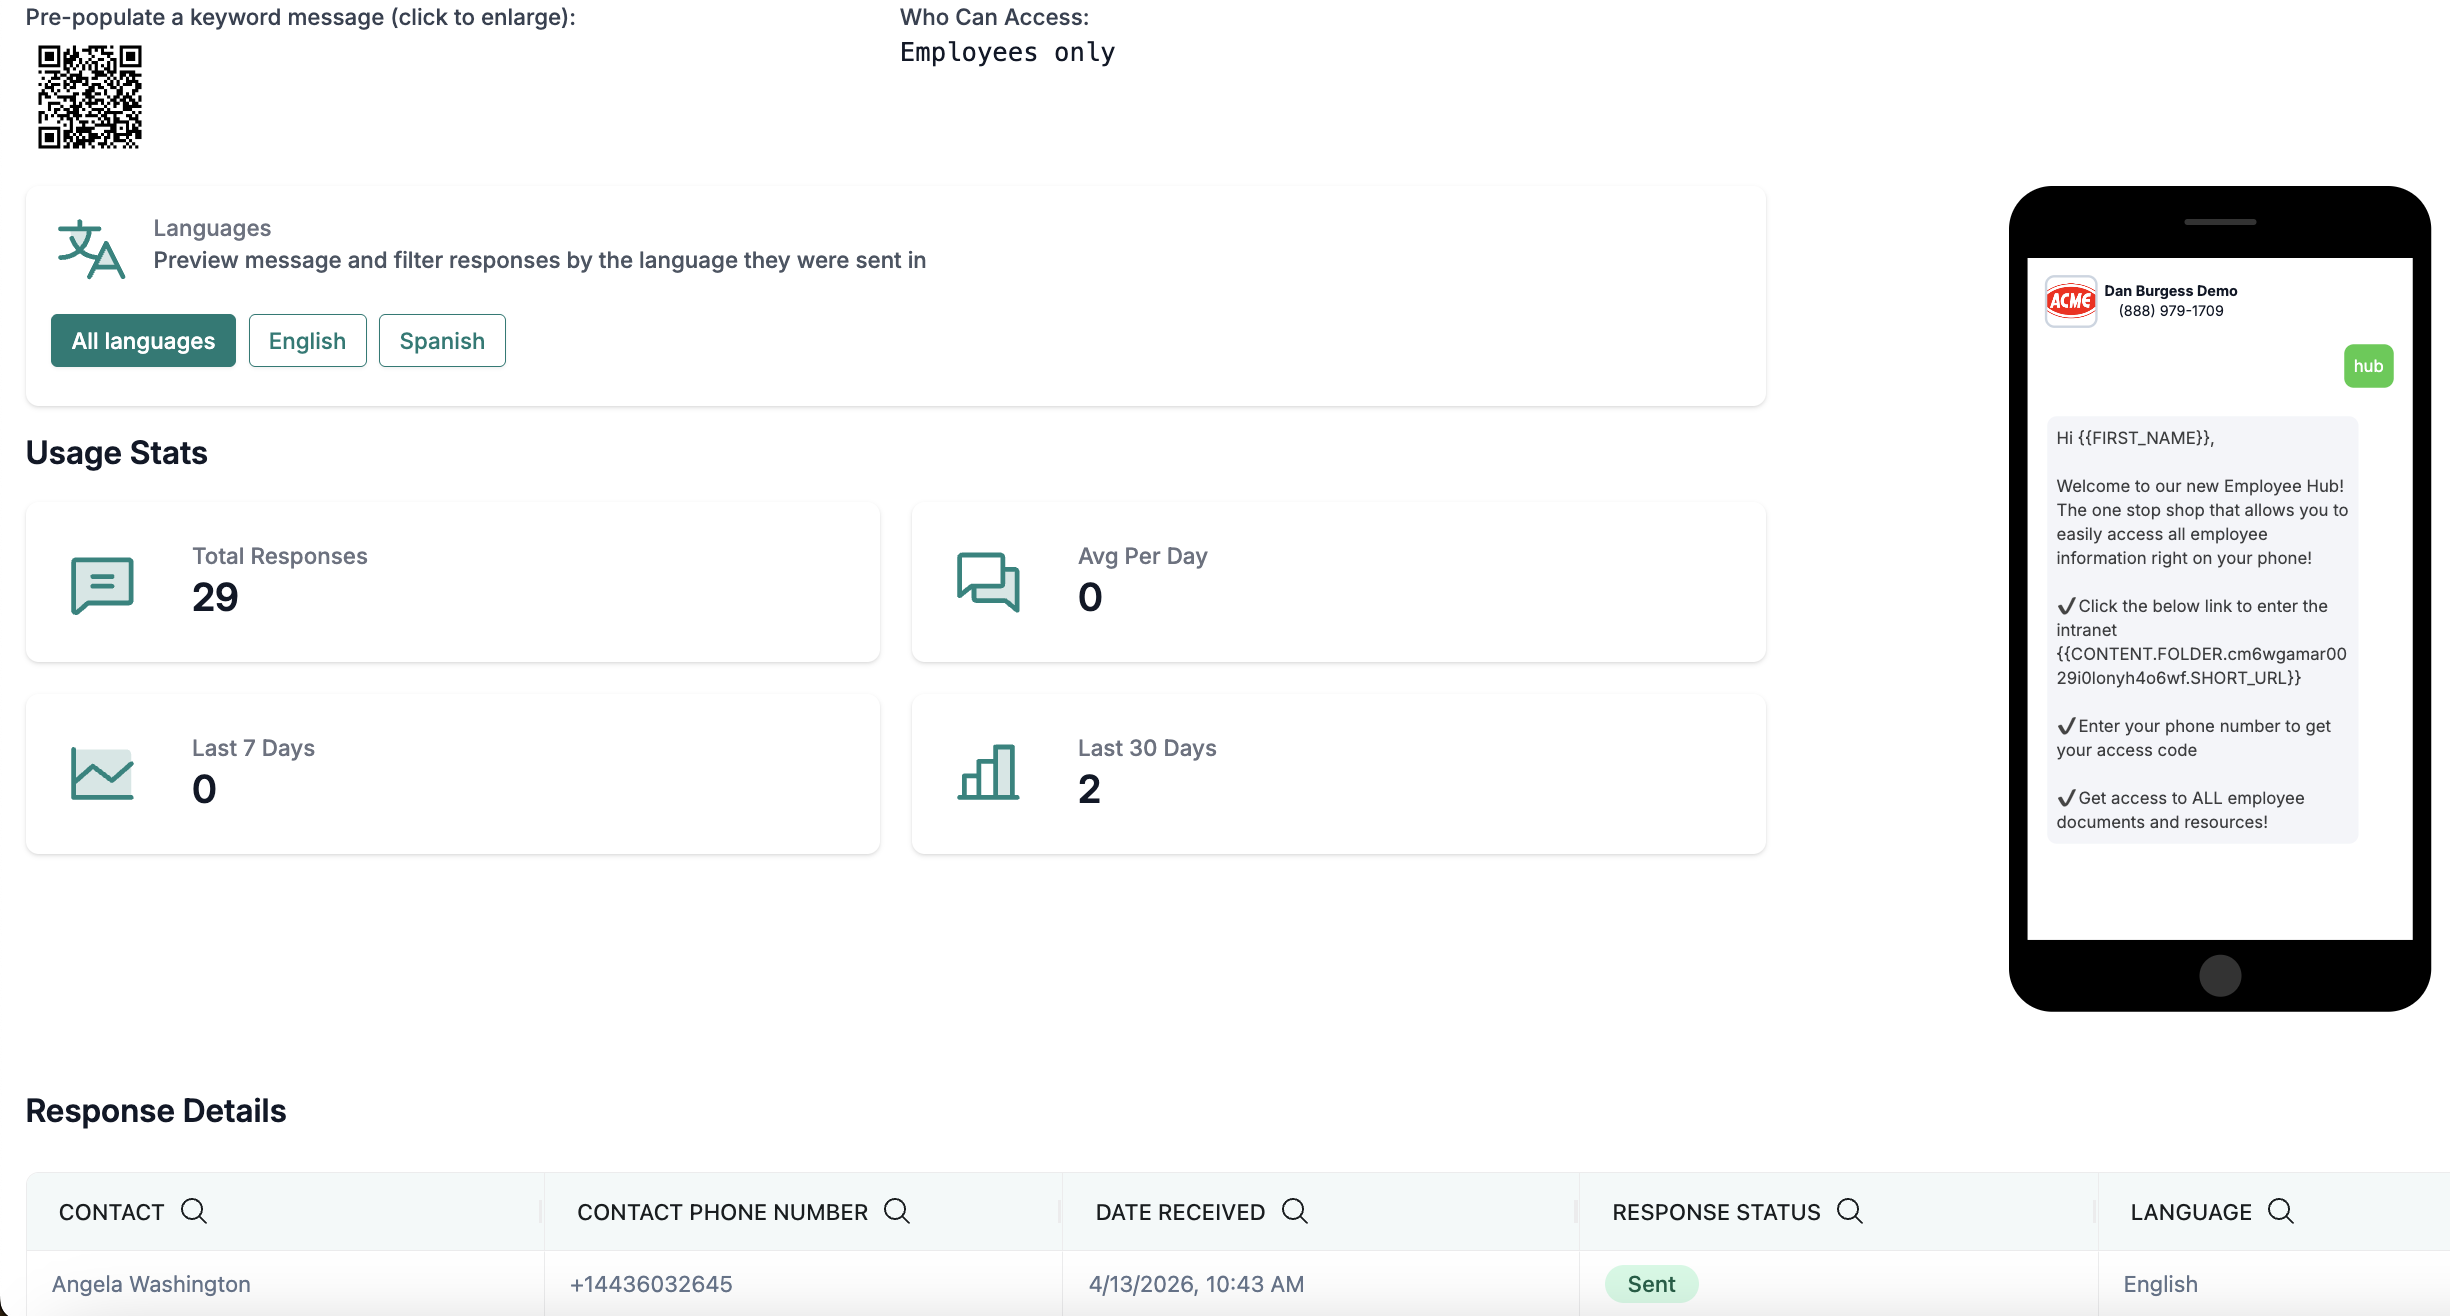Click the Sent status badge
2450x1316 pixels.
coord(1651,1284)
